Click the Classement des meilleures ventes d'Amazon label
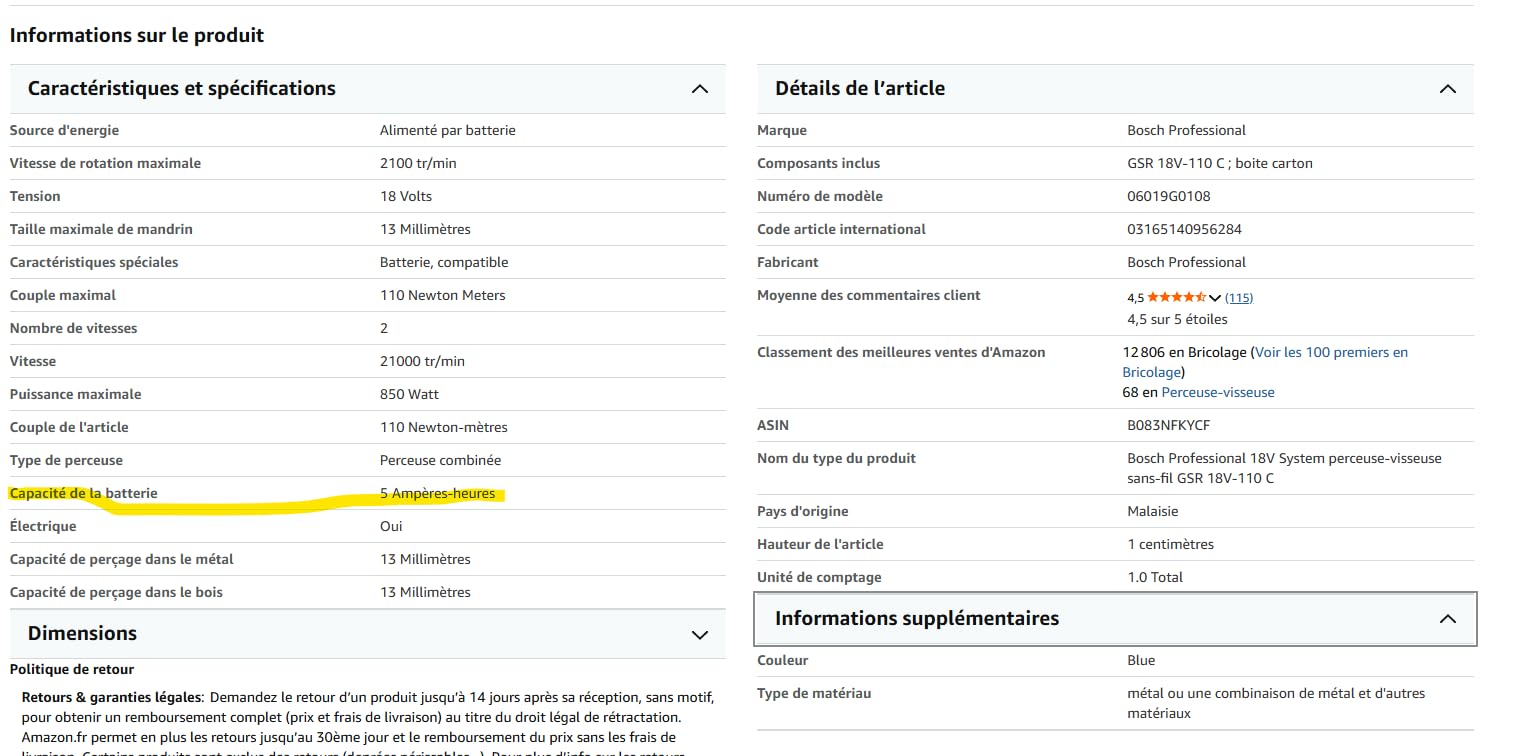Screen dimensions: 1521x756 [x=901, y=353]
